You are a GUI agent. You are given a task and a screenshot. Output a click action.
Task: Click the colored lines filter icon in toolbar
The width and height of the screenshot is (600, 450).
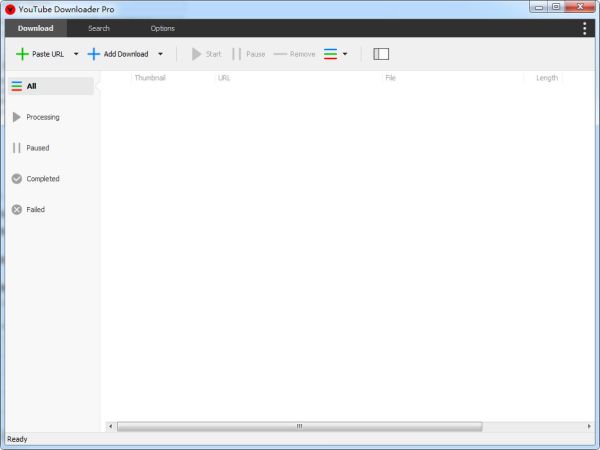(330, 54)
